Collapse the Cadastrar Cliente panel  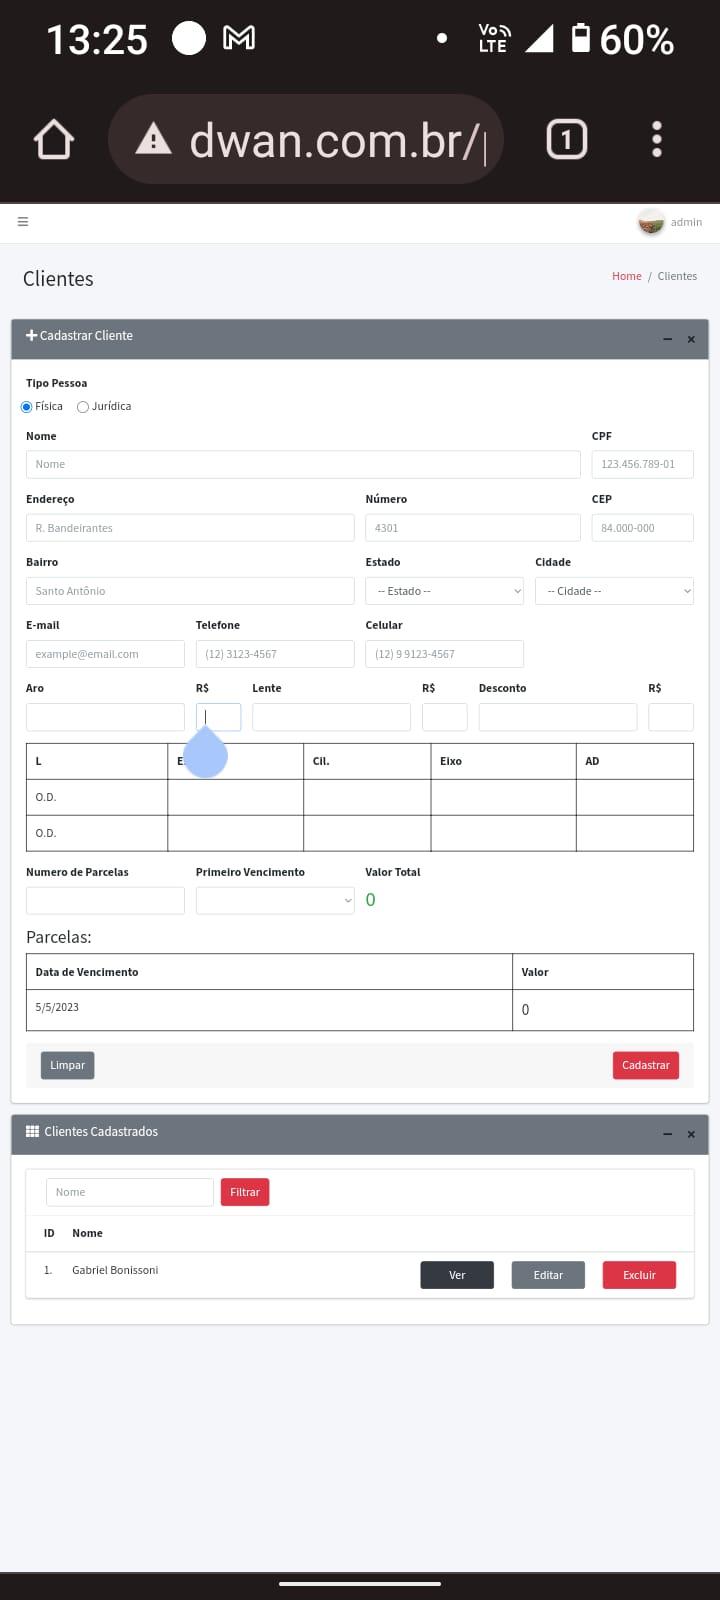[668, 339]
